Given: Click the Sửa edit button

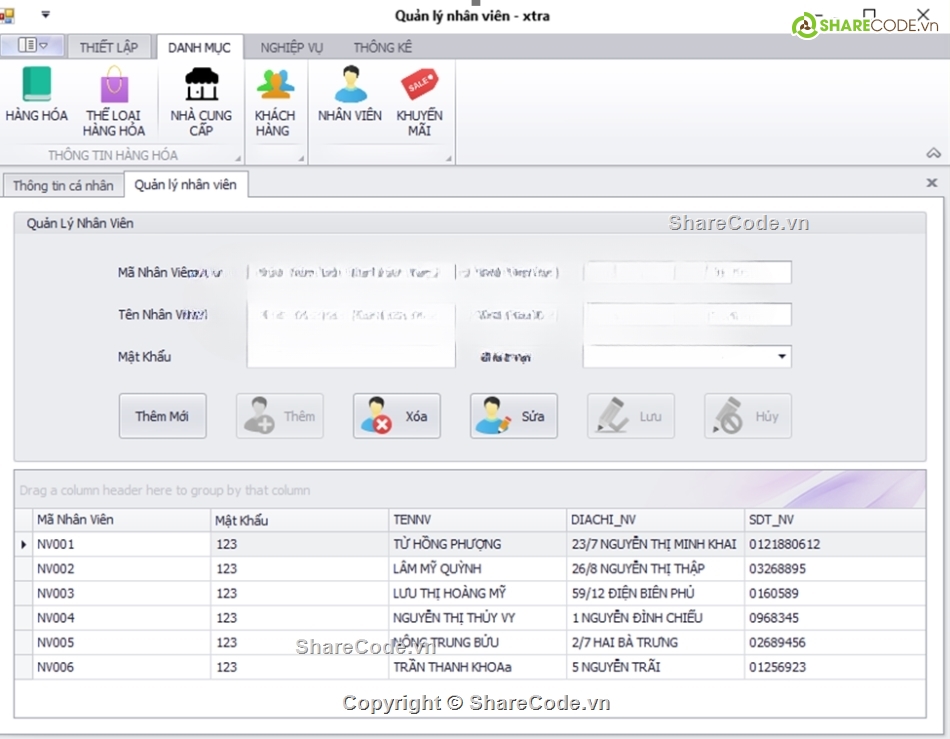Looking at the screenshot, I should click(x=513, y=416).
